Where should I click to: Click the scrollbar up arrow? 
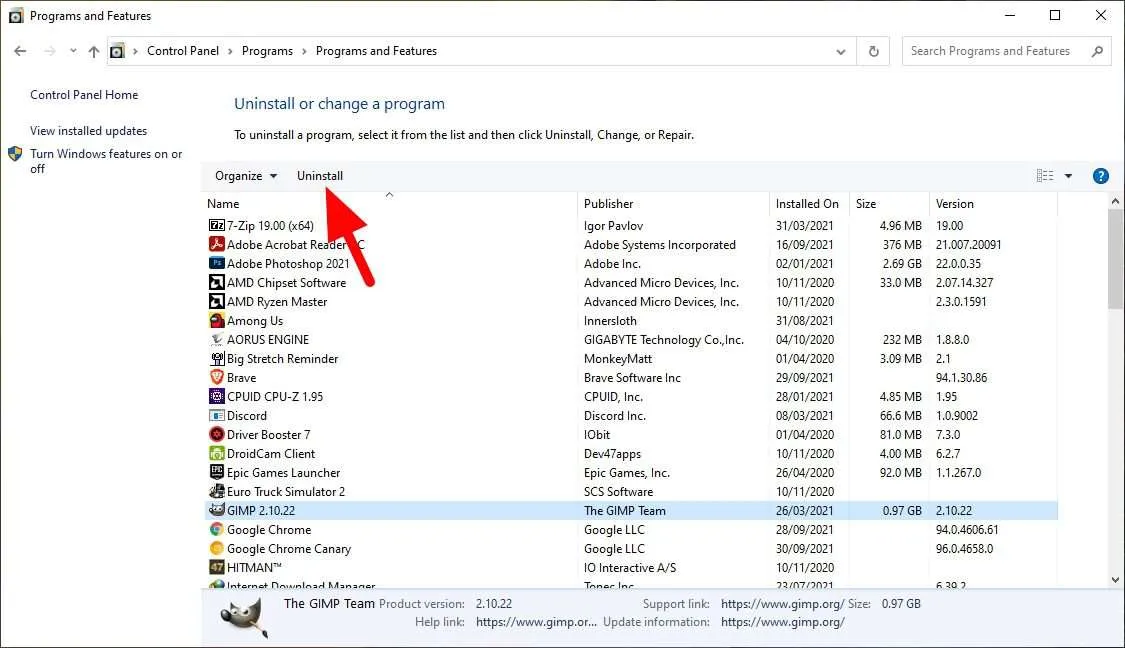(x=1115, y=202)
